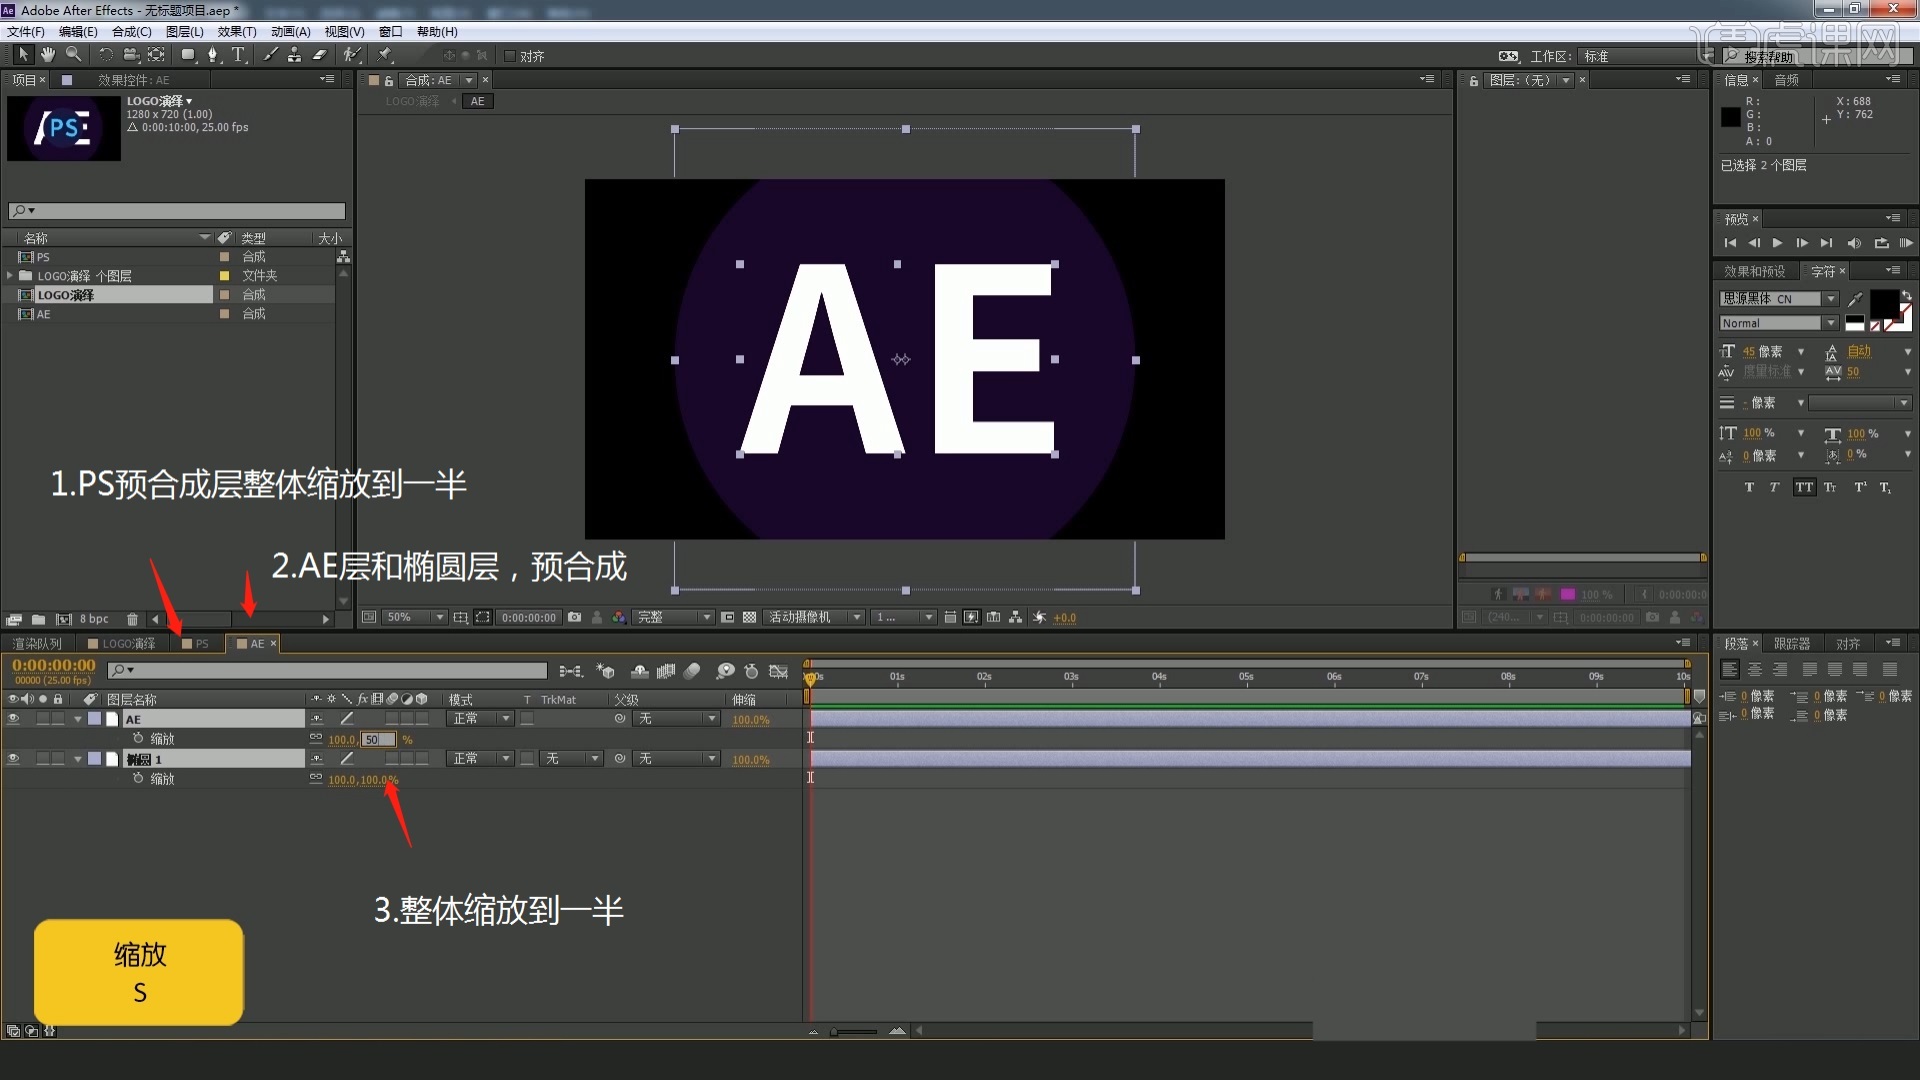1920x1080 pixels.
Task: Open the Graph Editor in timeline
Action: coord(779,671)
